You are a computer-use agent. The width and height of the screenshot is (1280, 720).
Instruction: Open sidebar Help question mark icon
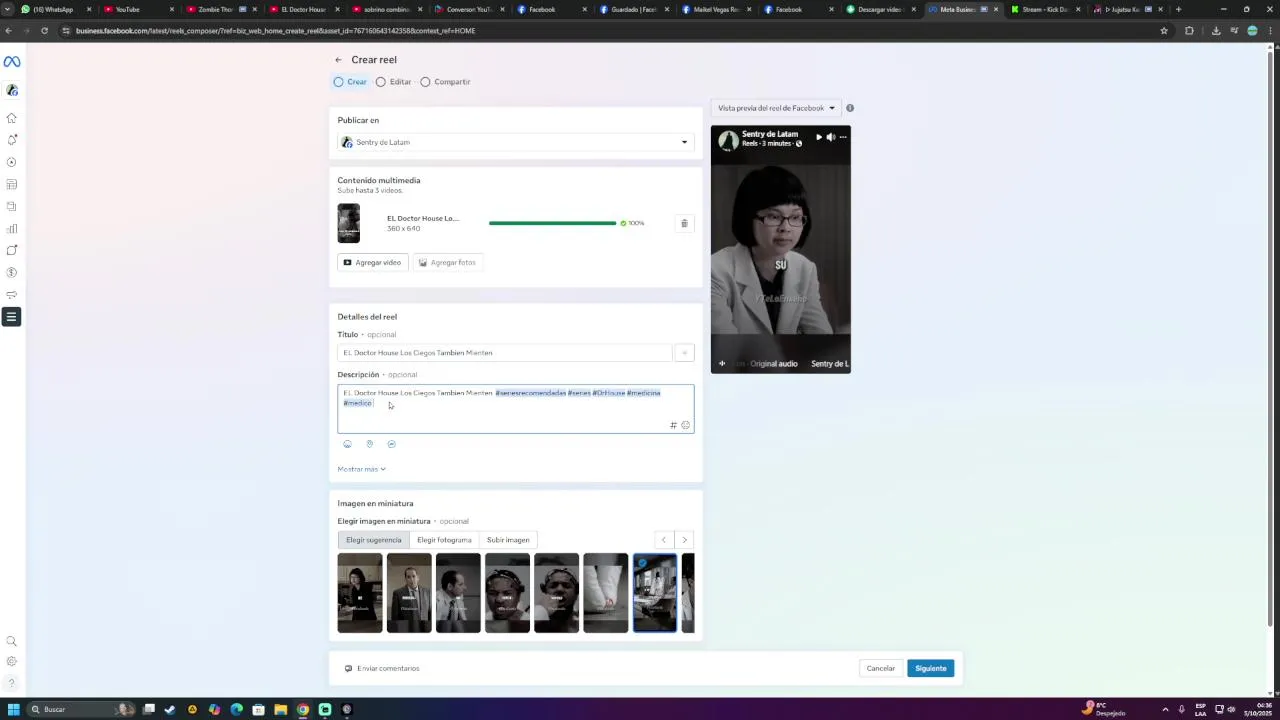pyautogui.click(x=11, y=683)
